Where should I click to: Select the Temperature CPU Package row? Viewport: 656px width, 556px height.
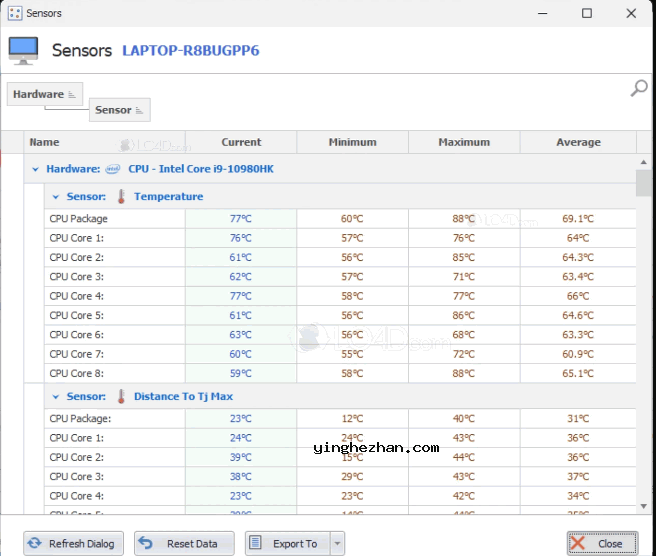pos(340,219)
